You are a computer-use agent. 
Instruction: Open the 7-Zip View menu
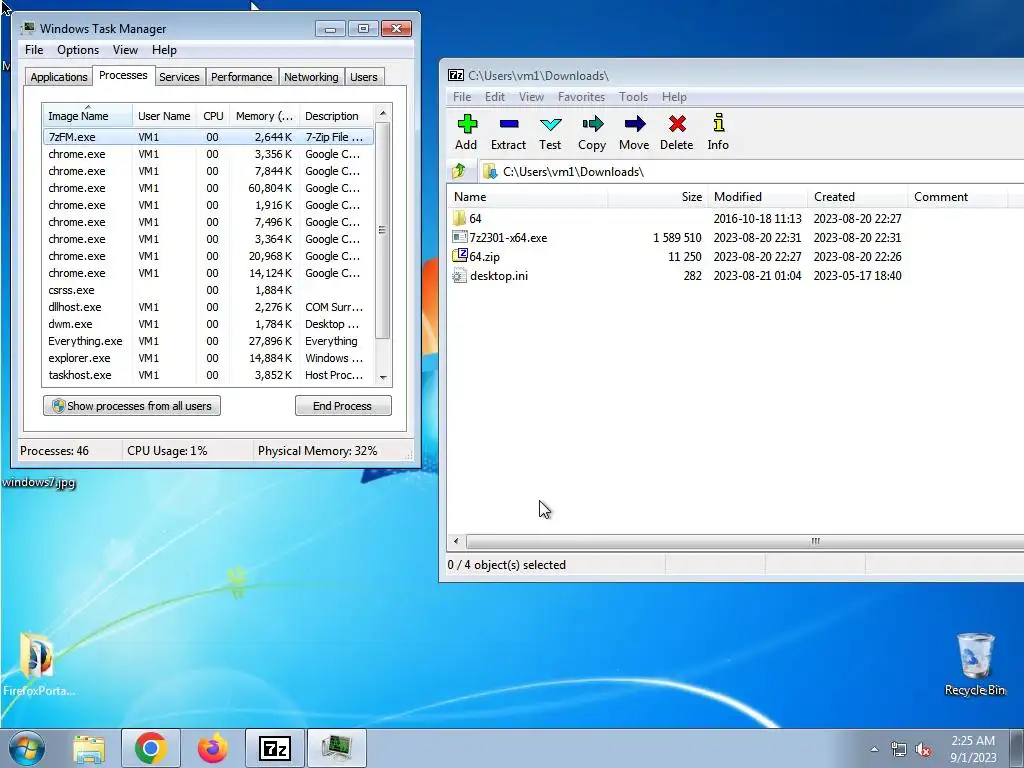(531, 97)
